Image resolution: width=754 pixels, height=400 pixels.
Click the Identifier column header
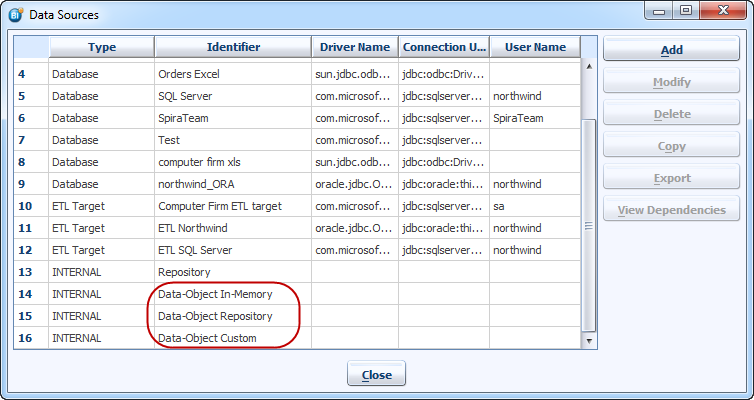(x=232, y=47)
